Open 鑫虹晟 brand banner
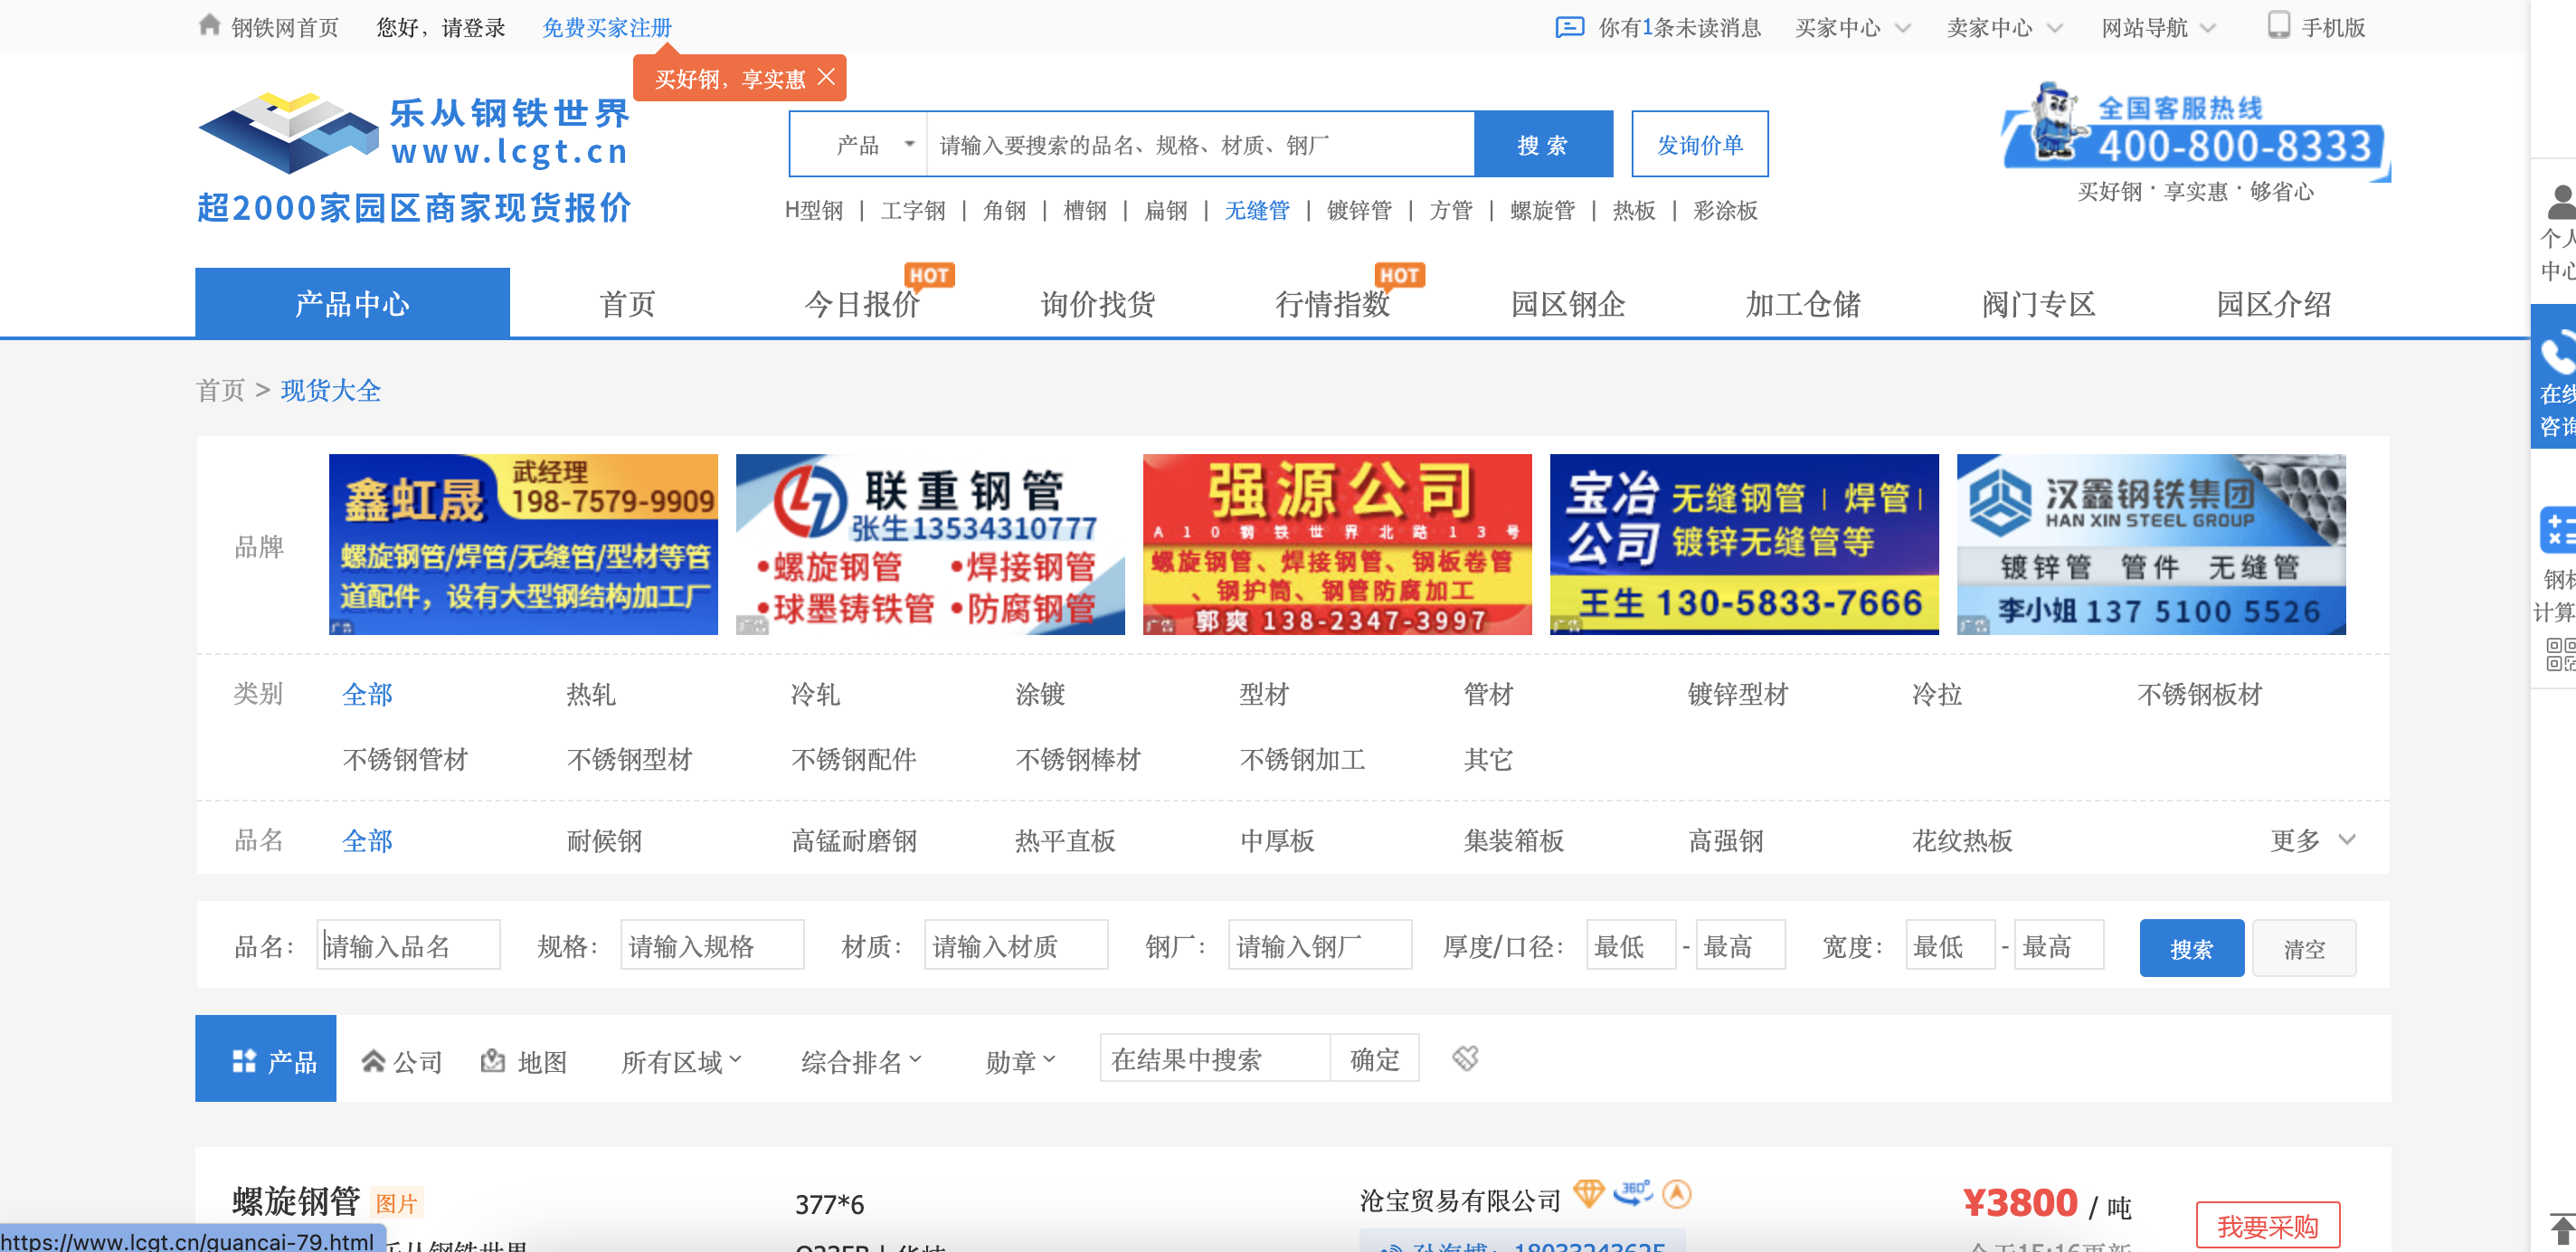Viewport: 2576px width, 1252px height. coord(523,544)
